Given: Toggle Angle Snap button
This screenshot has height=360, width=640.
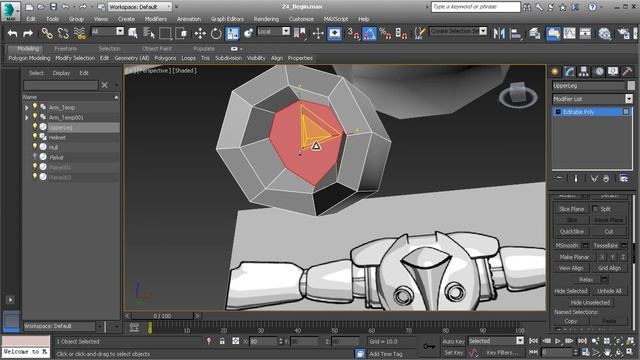Looking at the screenshot, I should click(x=369, y=33).
